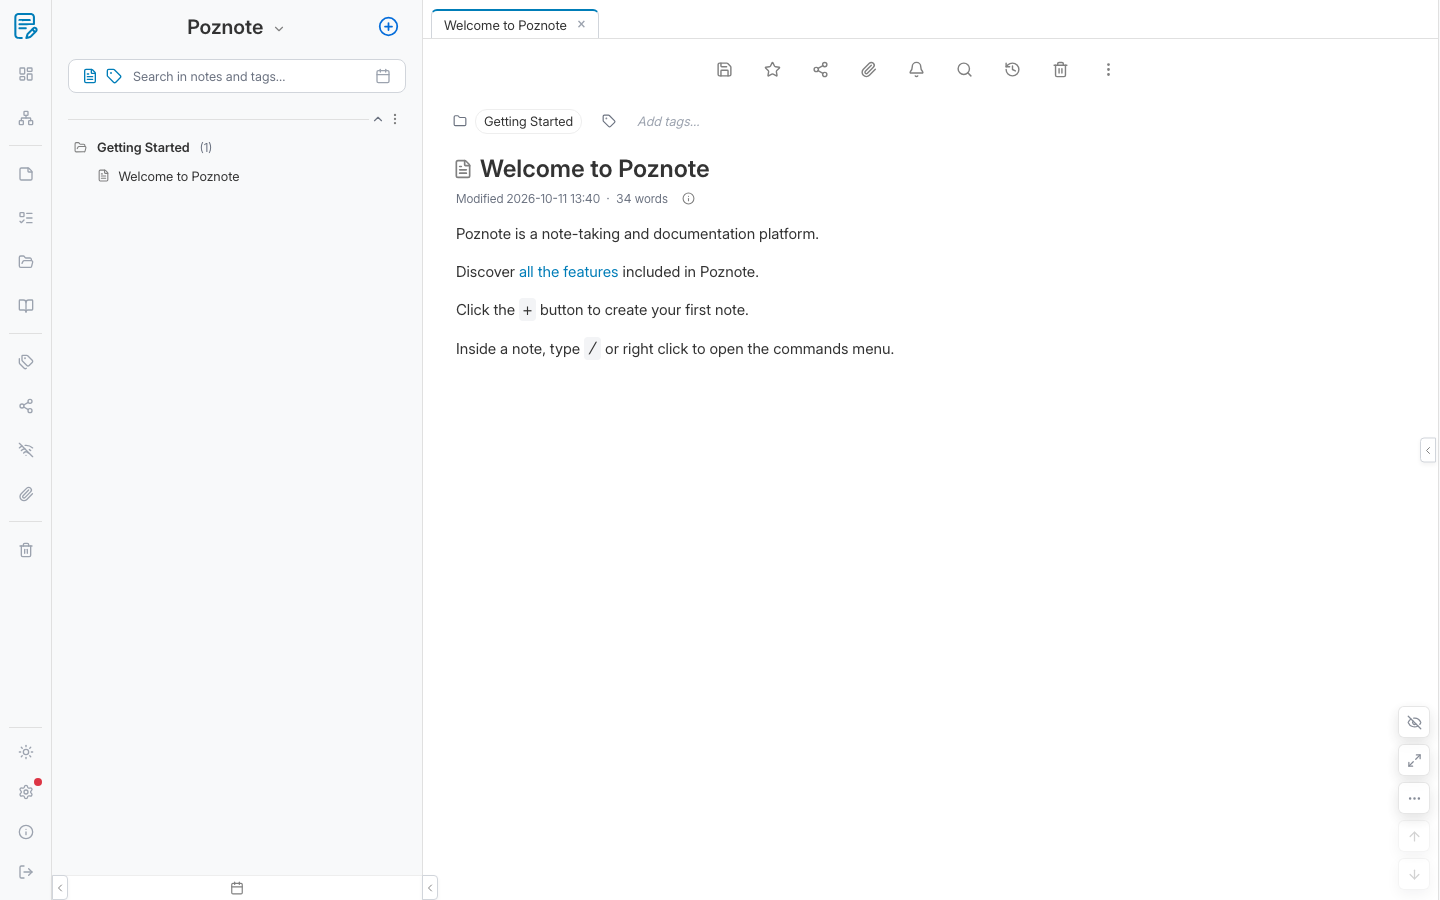Toggle the crossed-eye visibility button

click(x=1414, y=722)
